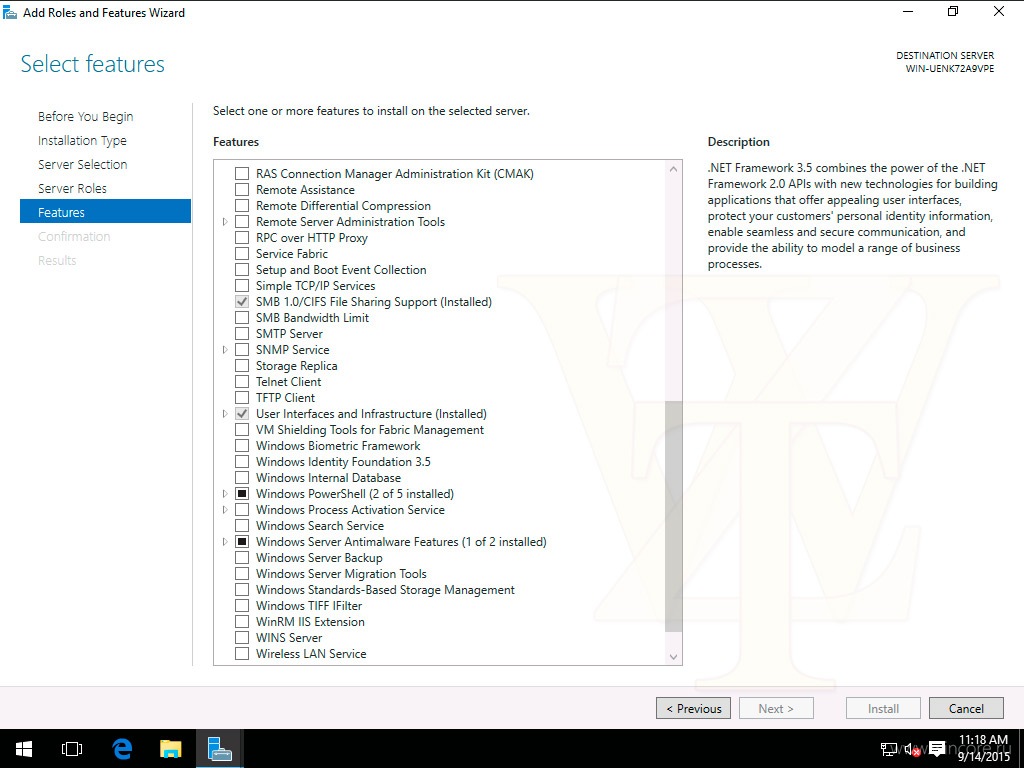
Task: Select the Windows Identity Foundation 3.5 row
Action: [344, 462]
